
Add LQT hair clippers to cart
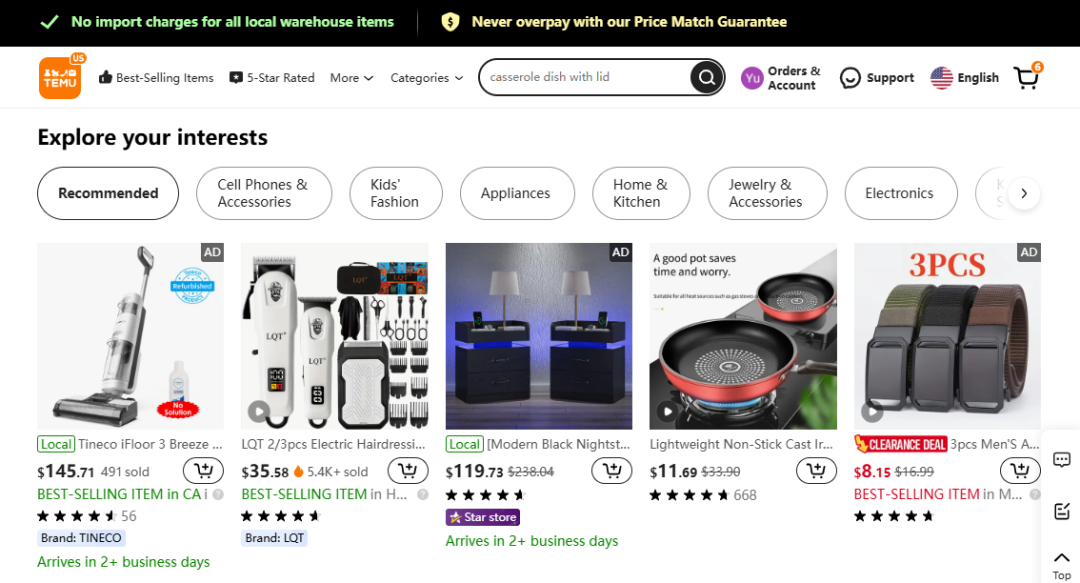407,470
